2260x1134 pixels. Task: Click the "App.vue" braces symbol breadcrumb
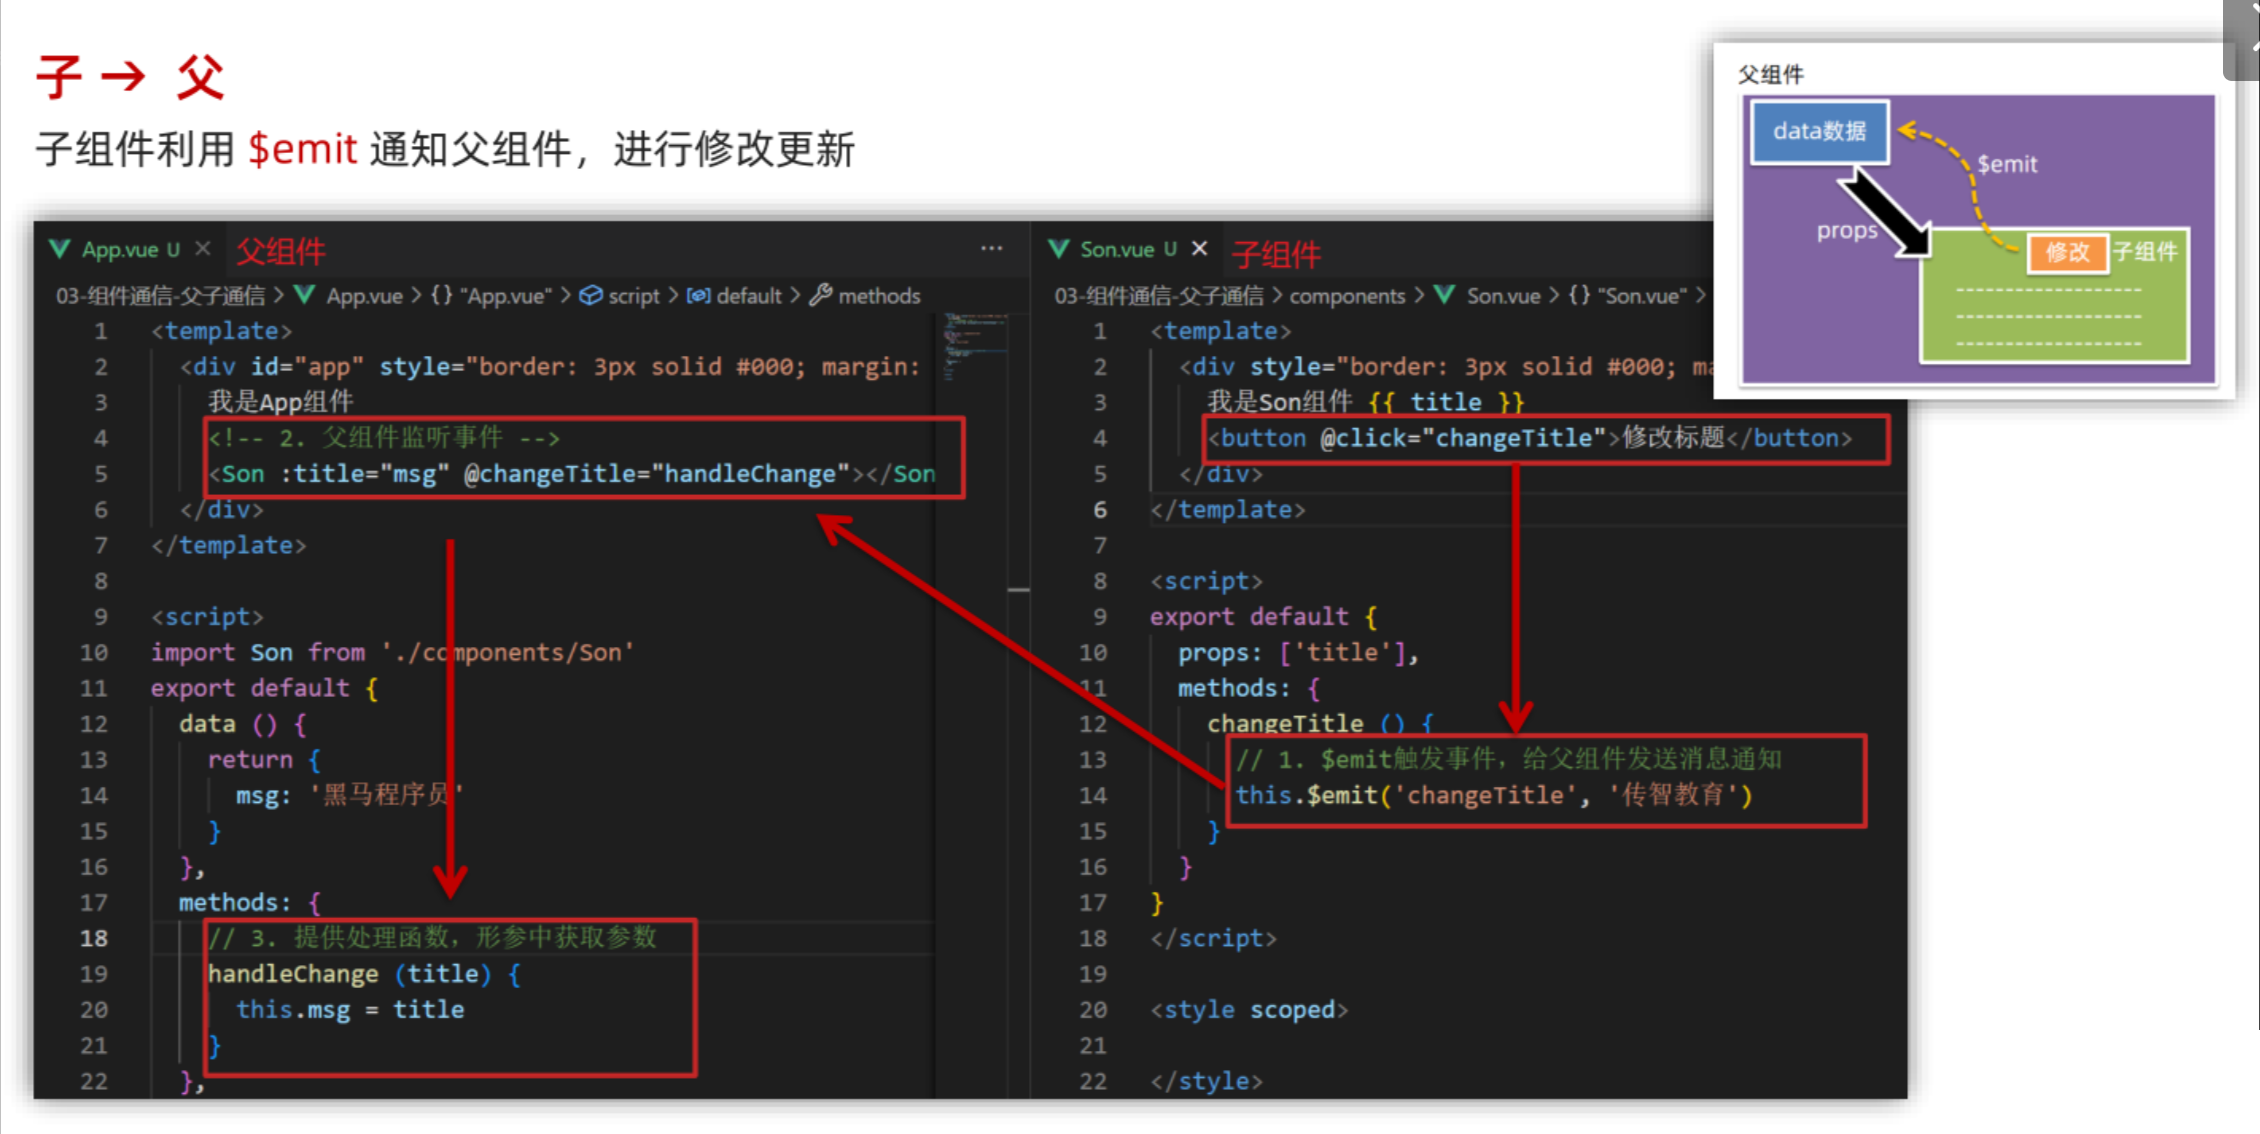[x=491, y=296]
